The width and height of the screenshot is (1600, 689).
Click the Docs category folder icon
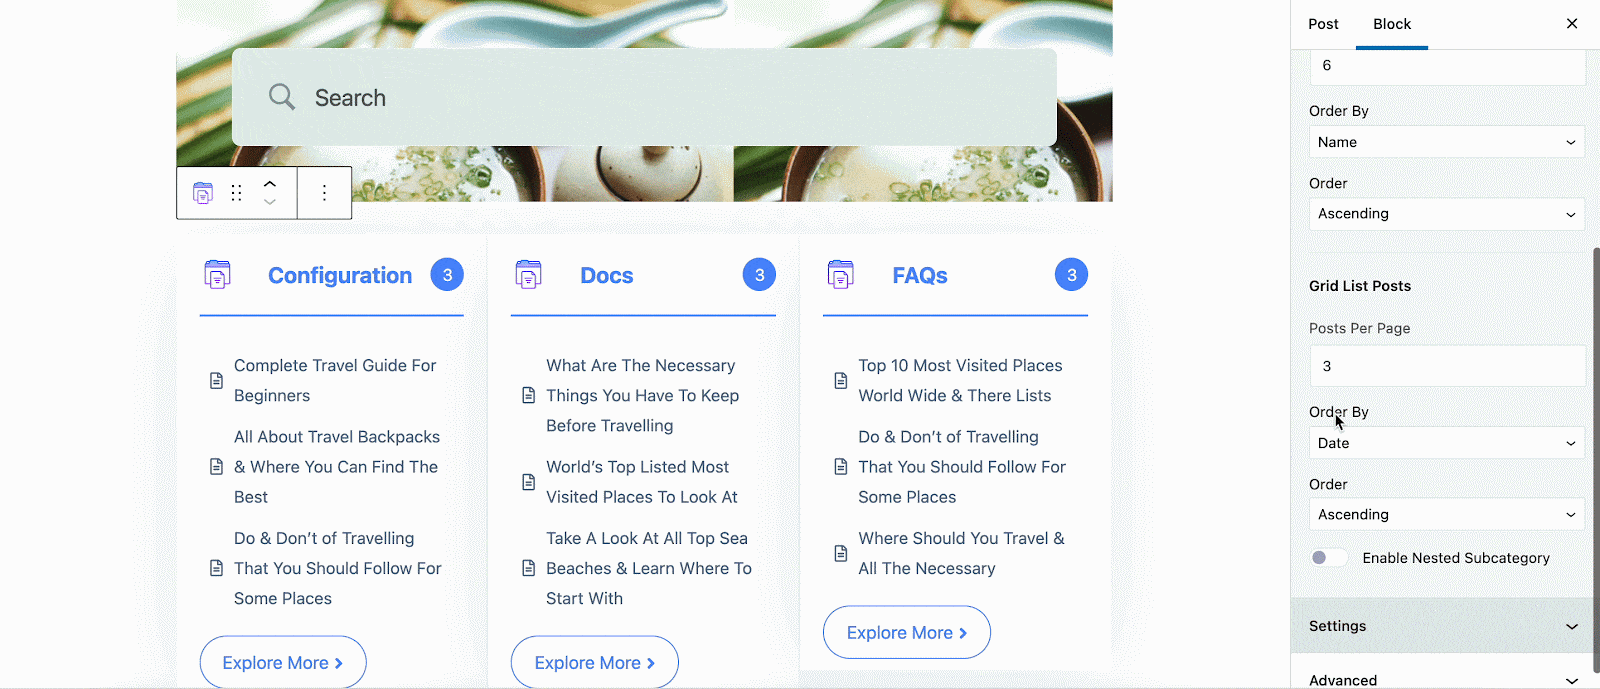[x=528, y=274]
